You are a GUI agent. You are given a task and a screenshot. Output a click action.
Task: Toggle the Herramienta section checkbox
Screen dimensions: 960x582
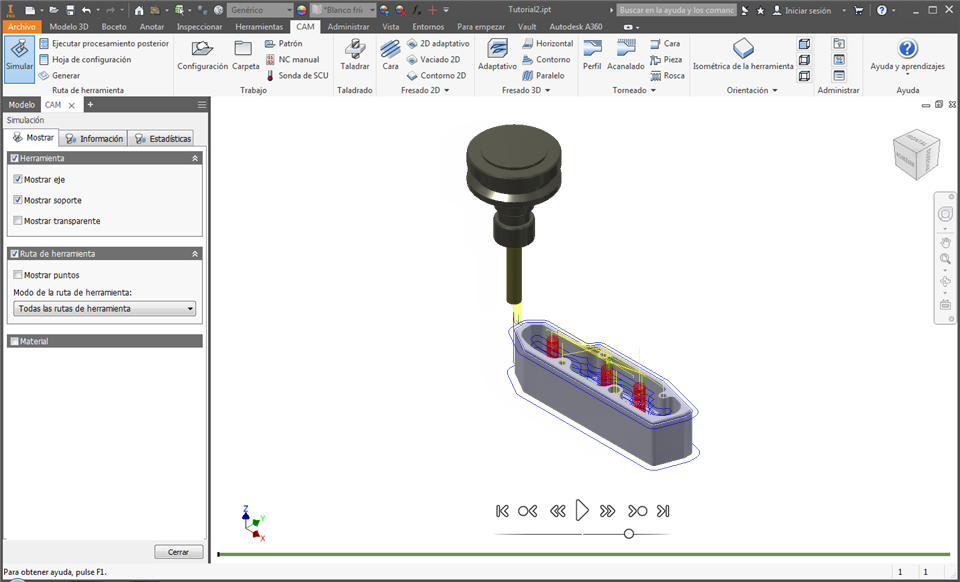(15, 158)
